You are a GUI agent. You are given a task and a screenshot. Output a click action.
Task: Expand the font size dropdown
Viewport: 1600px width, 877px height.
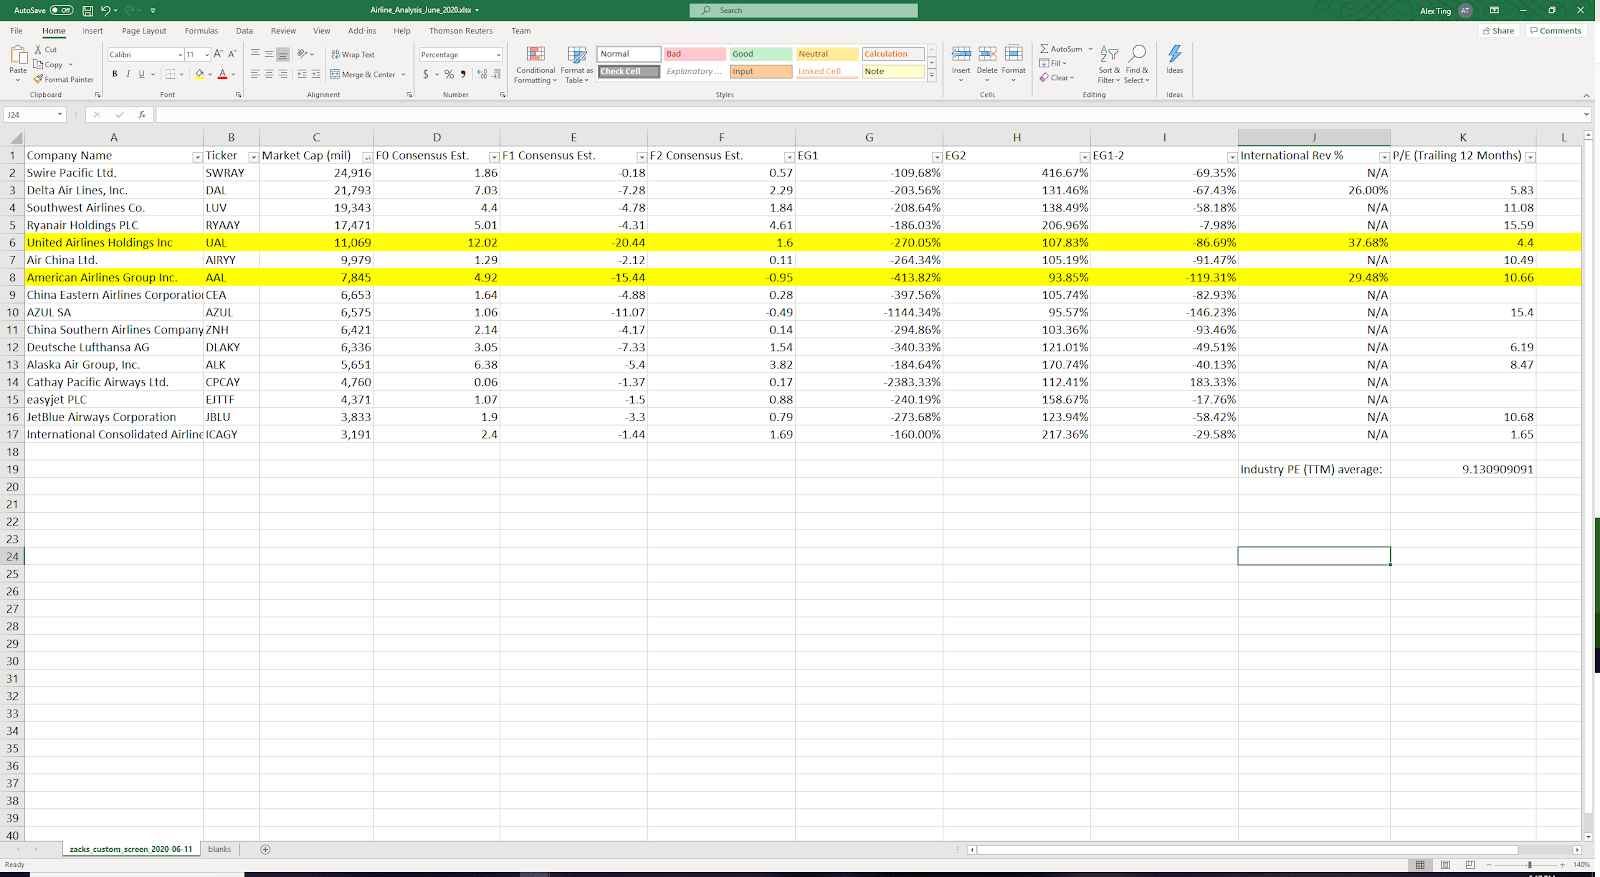(x=207, y=54)
